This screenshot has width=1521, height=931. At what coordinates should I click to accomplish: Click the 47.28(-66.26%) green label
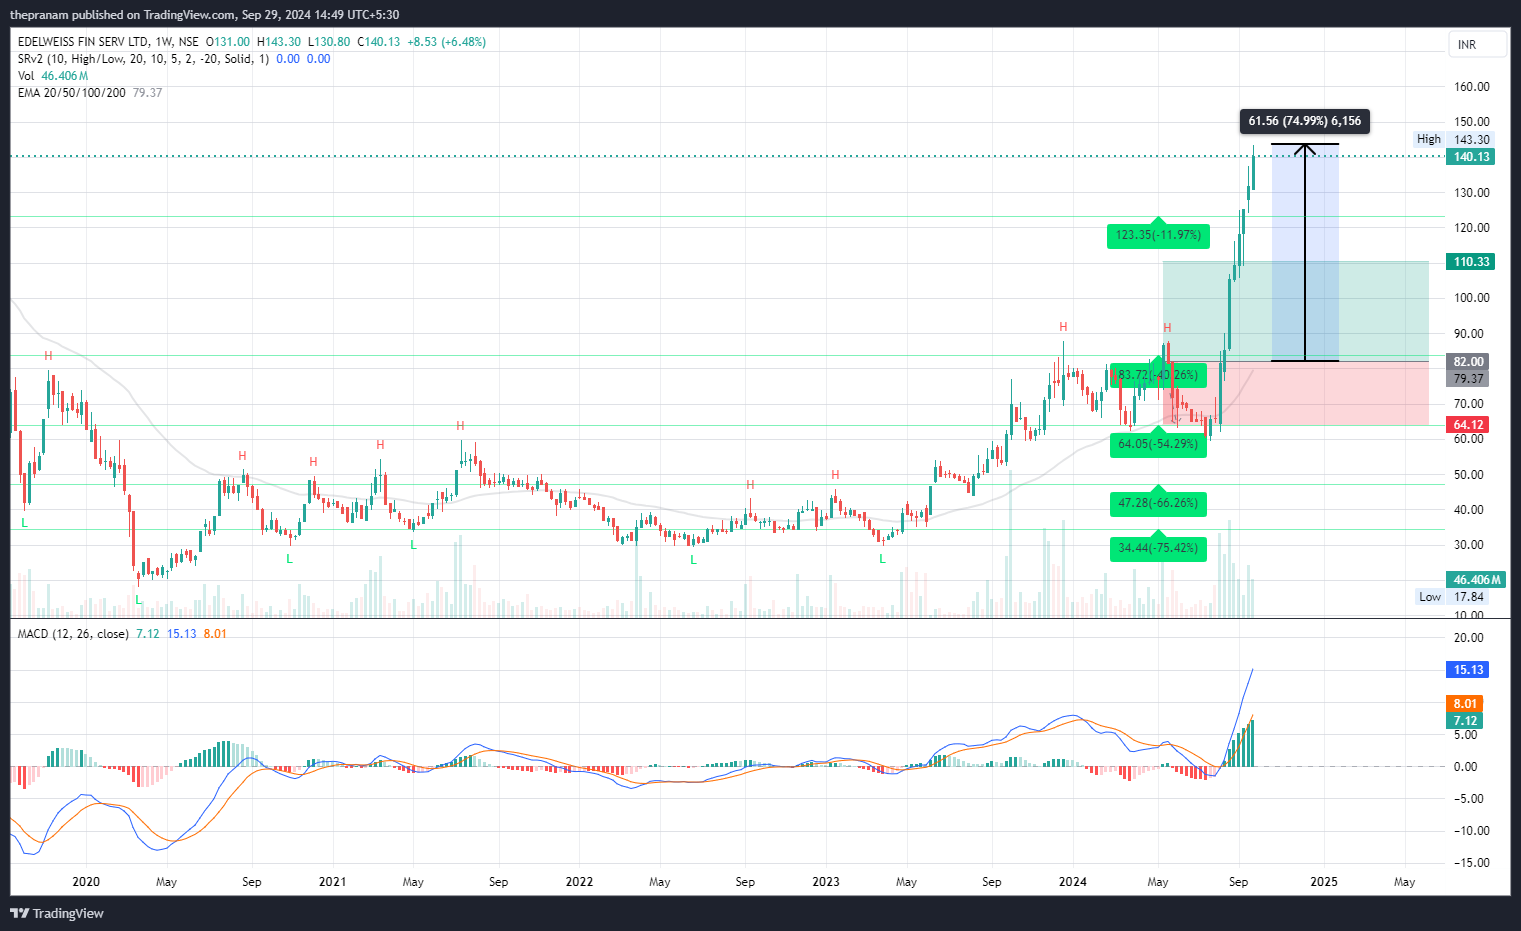tap(1158, 502)
